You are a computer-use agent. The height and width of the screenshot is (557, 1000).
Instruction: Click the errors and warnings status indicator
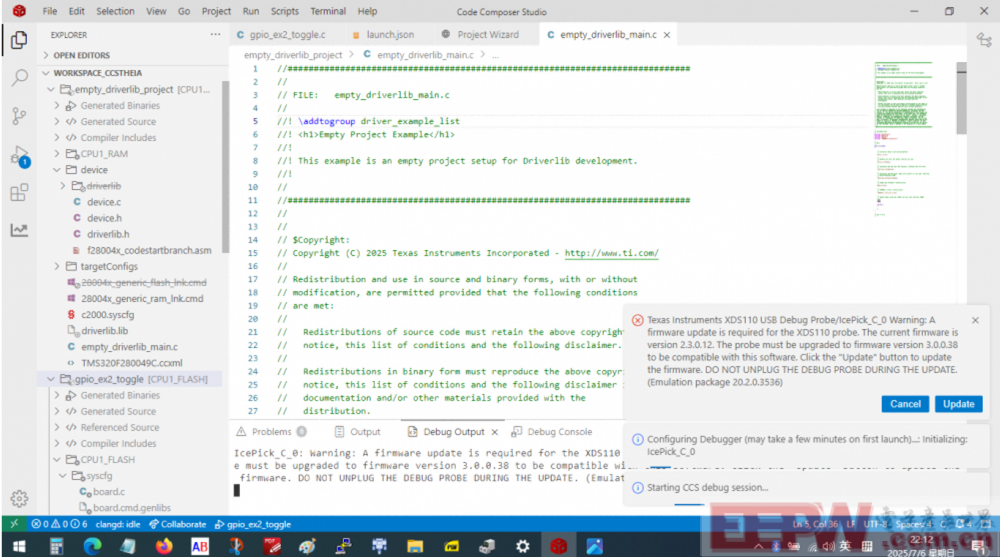[x=59, y=524]
